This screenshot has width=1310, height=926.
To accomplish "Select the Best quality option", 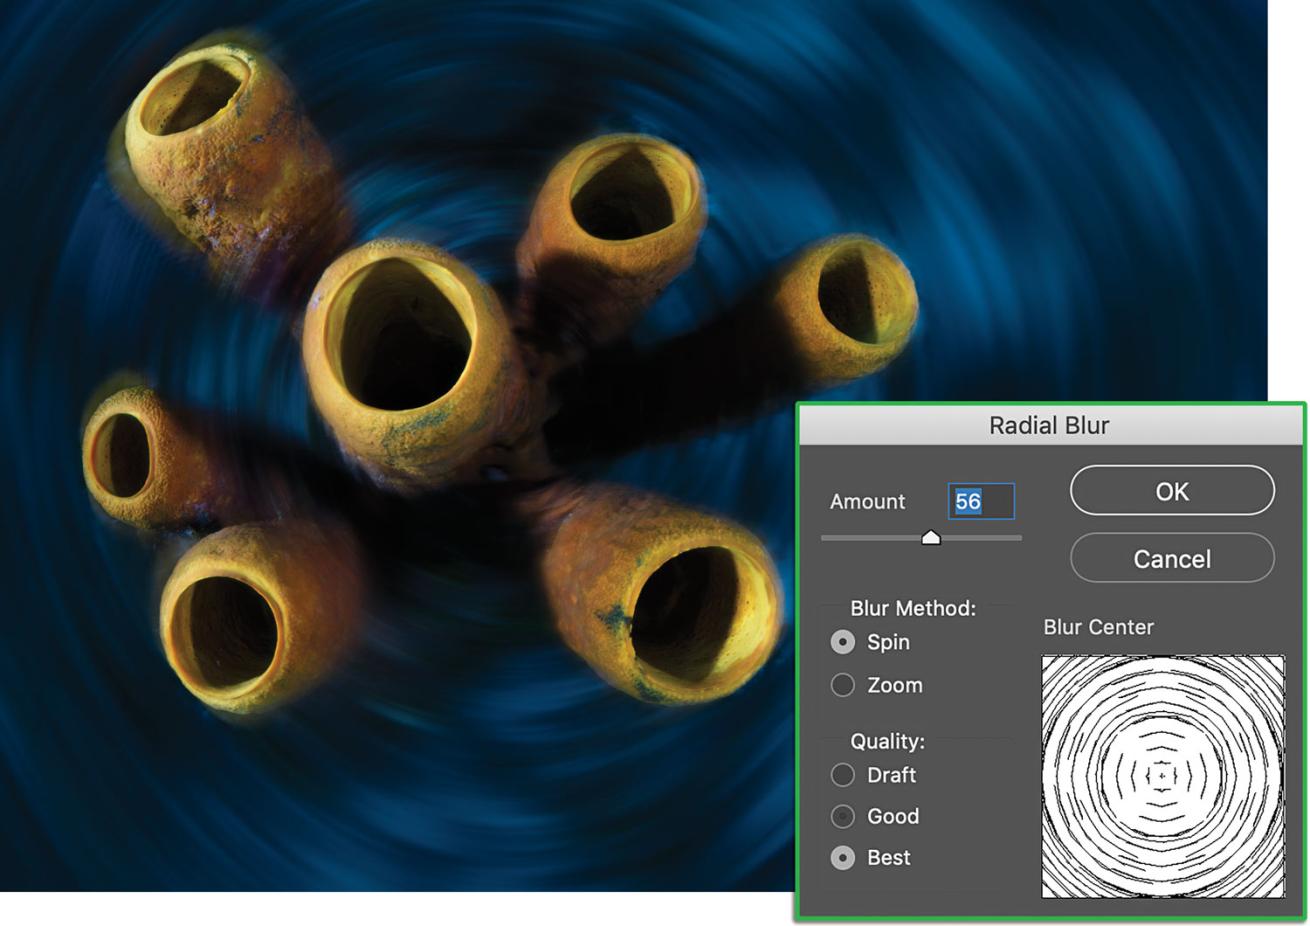I will point(843,858).
